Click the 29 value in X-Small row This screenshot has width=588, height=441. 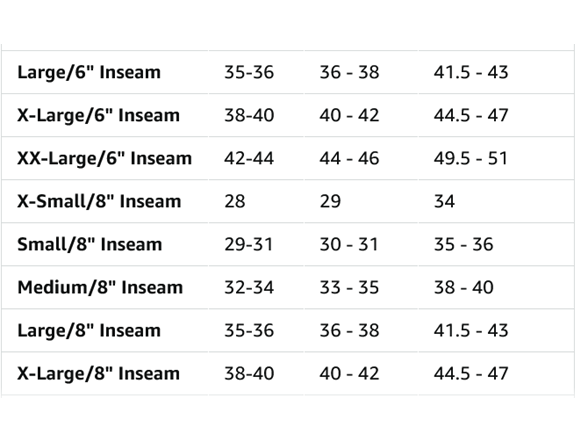pos(330,201)
